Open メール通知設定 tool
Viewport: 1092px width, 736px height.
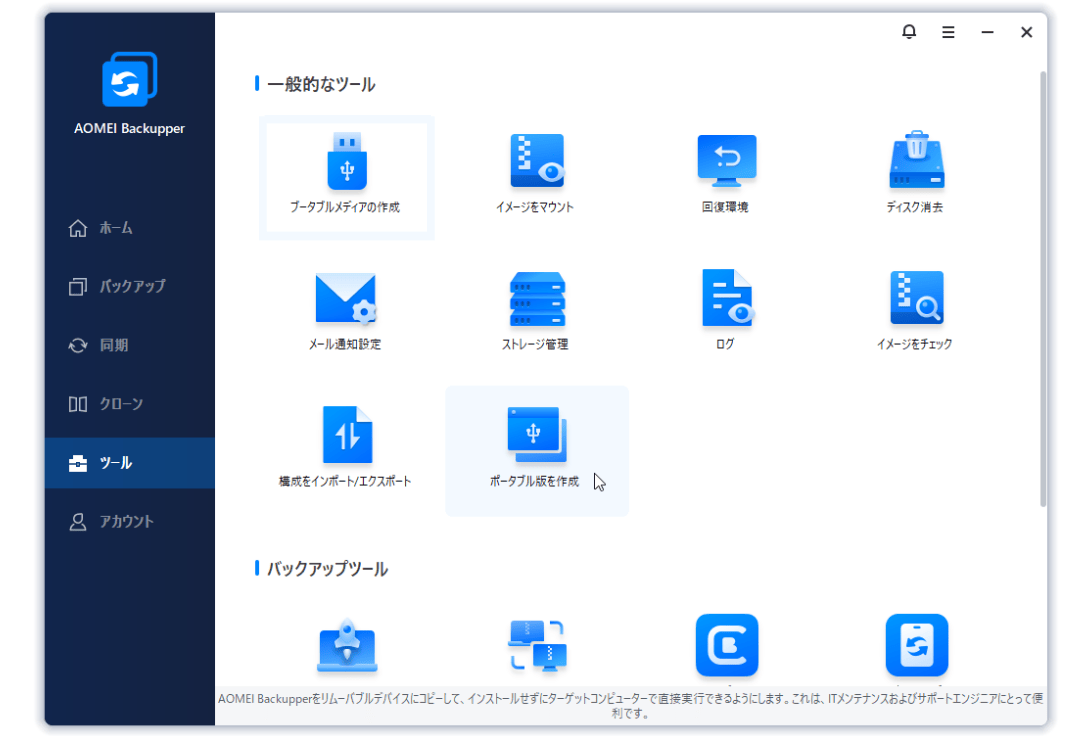click(x=345, y=312)
